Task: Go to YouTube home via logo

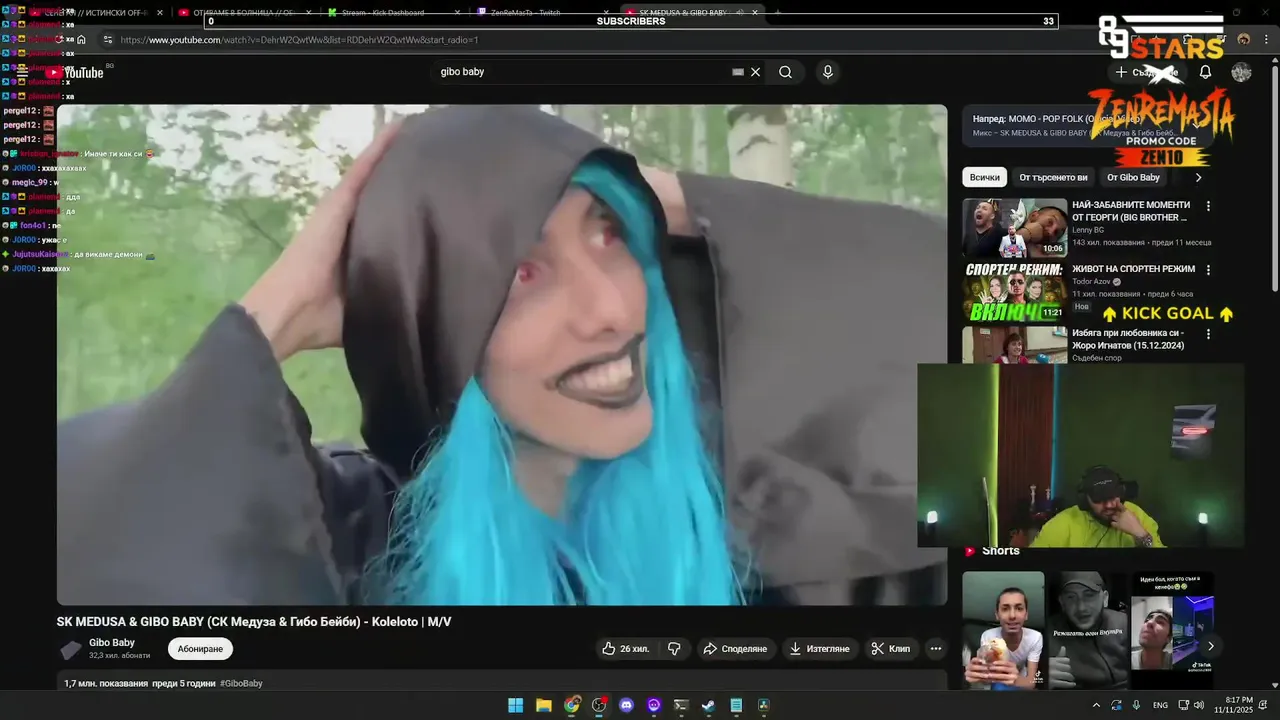Action: [75, 72]
